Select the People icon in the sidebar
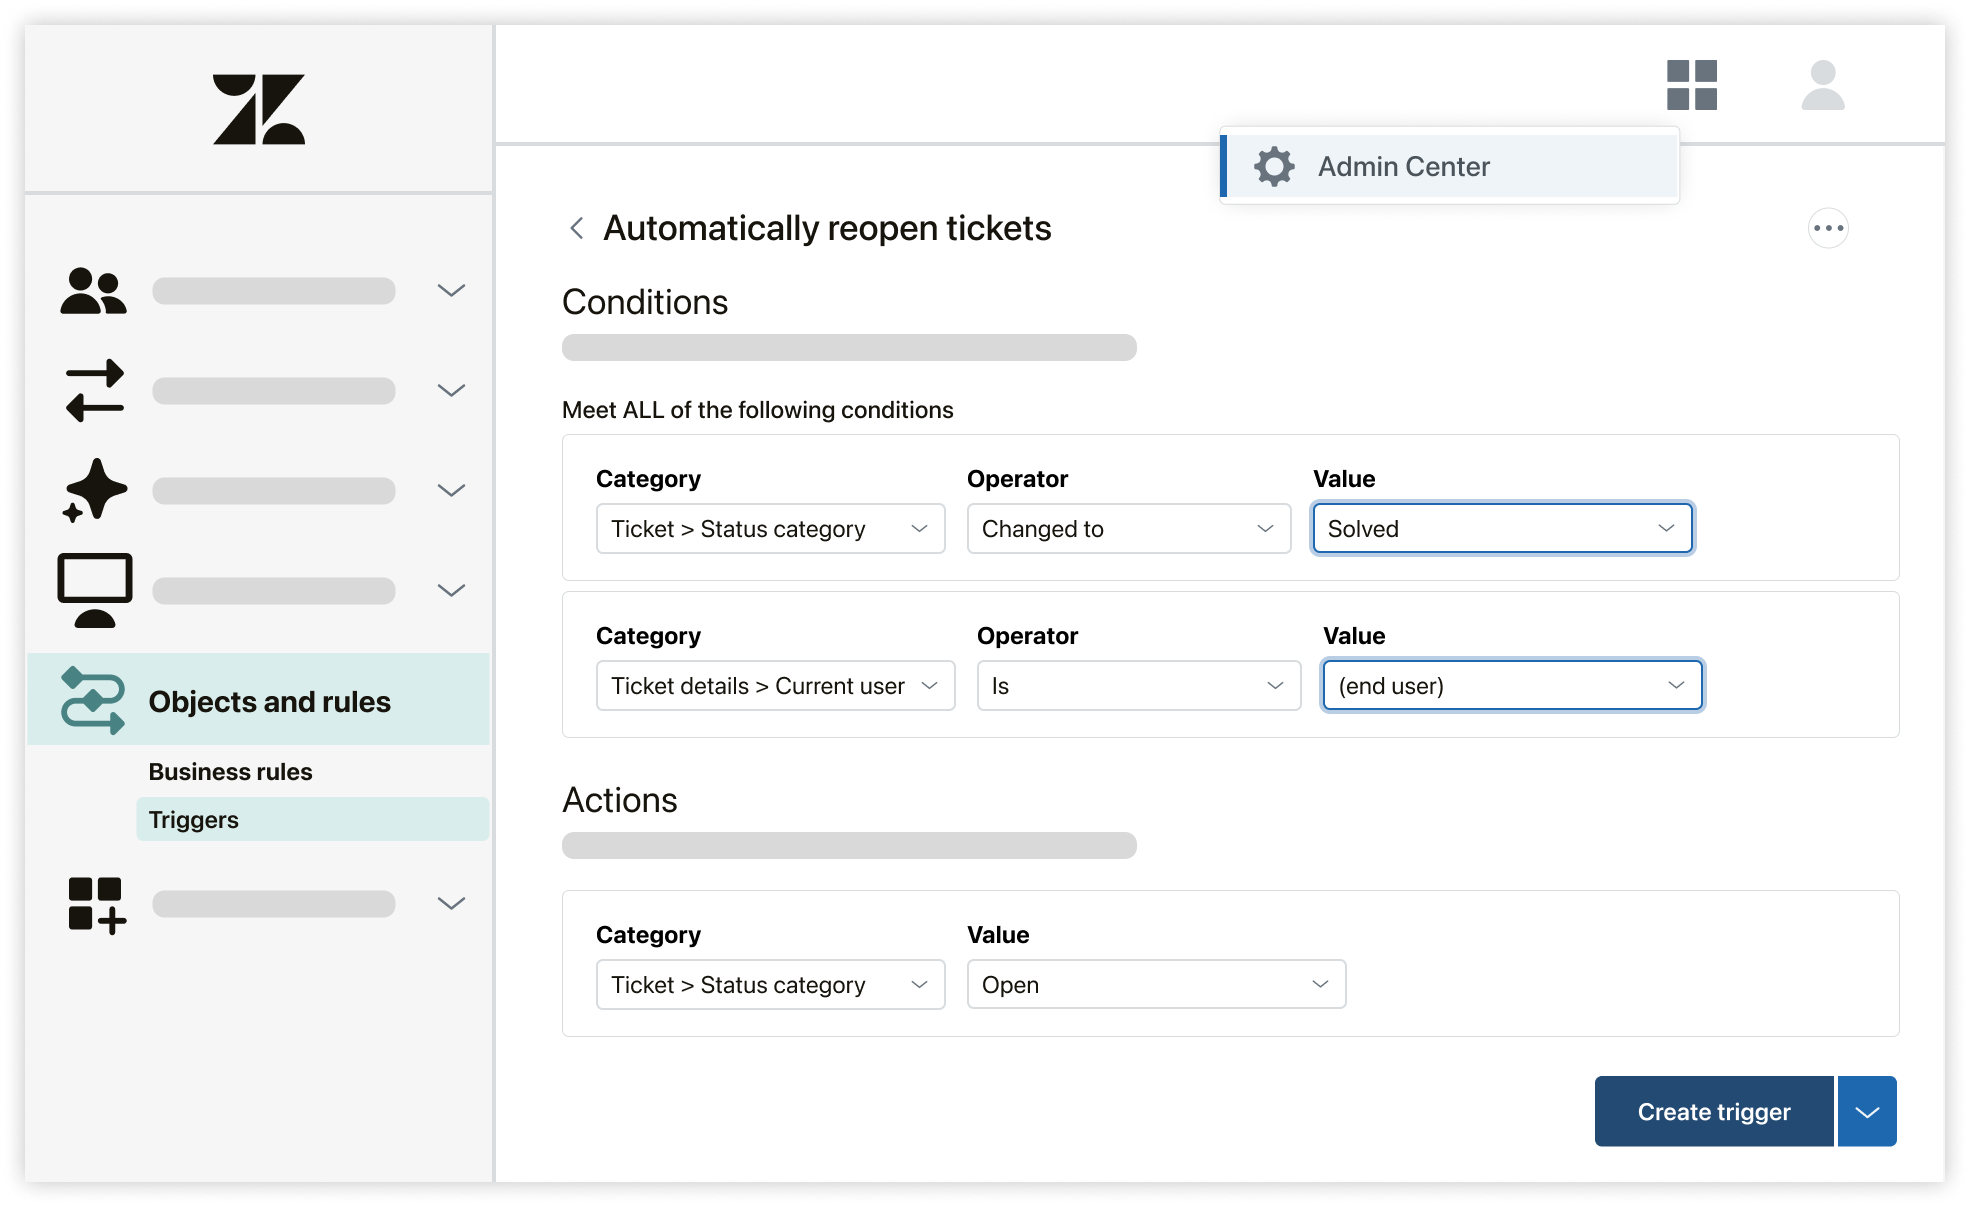This screenshot has height=1207, width=1970. tap(95, 290)
